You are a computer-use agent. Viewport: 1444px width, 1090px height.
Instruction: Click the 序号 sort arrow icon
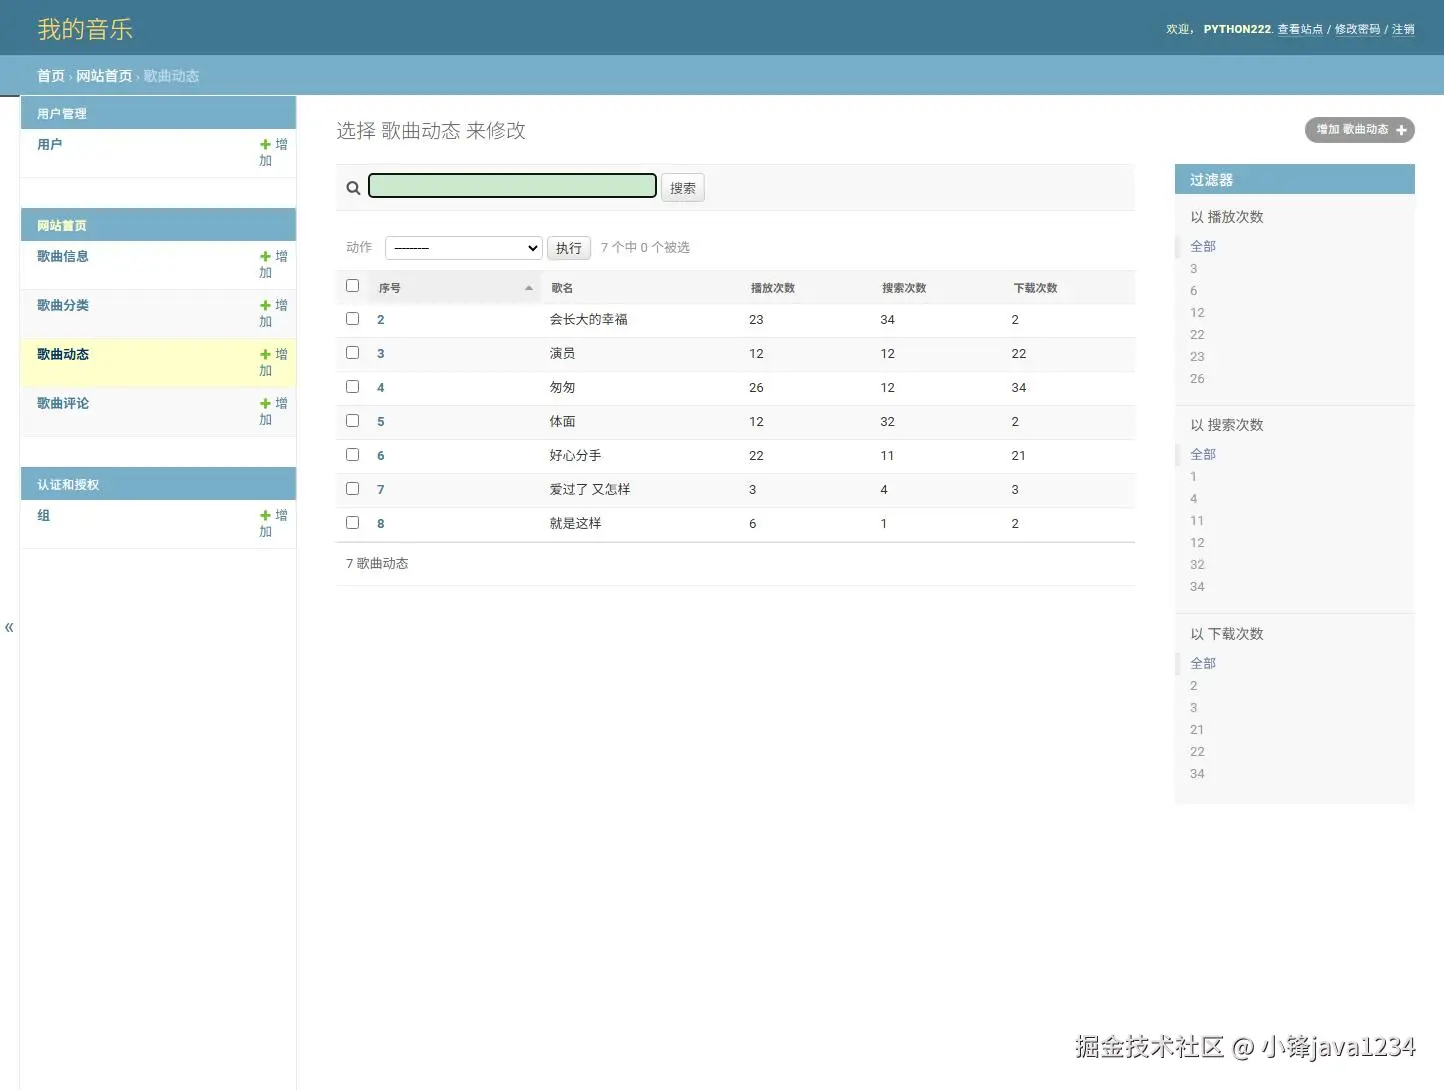pyautogui.click(x=529, y=288)
